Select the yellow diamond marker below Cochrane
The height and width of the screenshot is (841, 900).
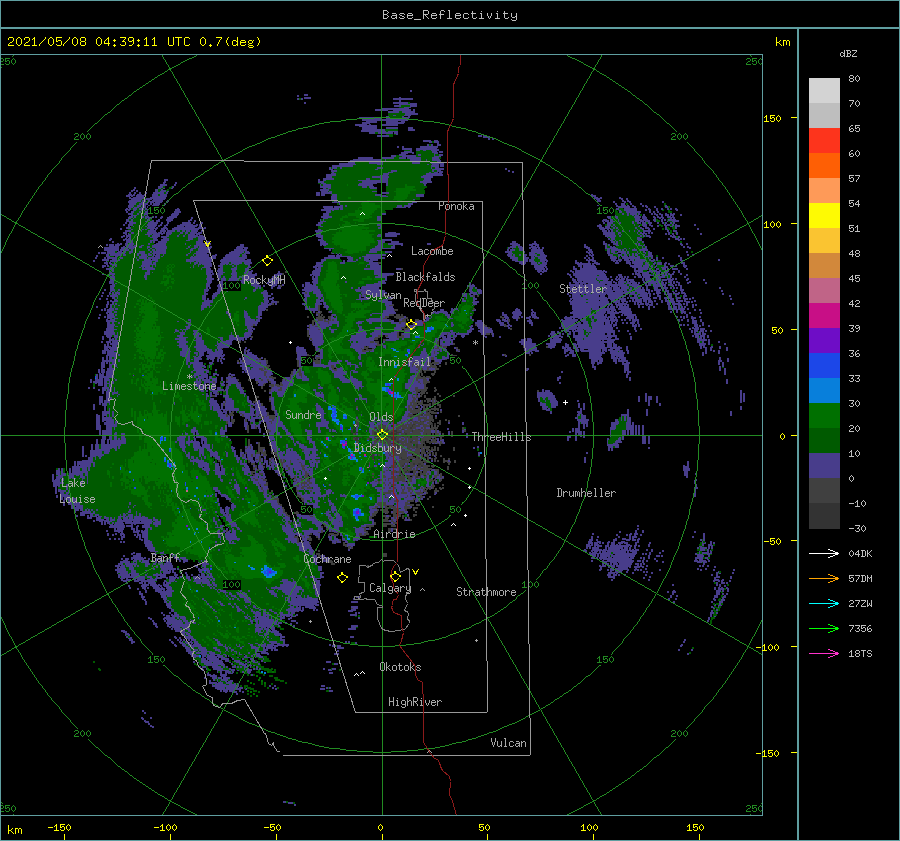[x=342, y=578]
